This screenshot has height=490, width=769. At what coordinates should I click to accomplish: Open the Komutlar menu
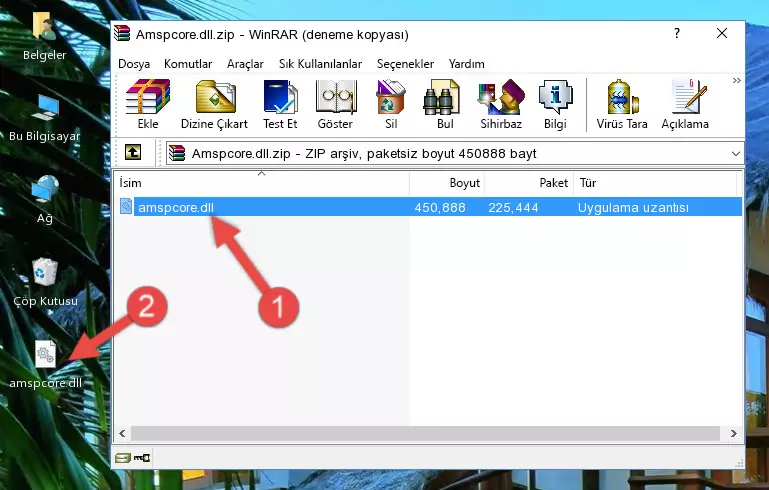coord(188,64)
